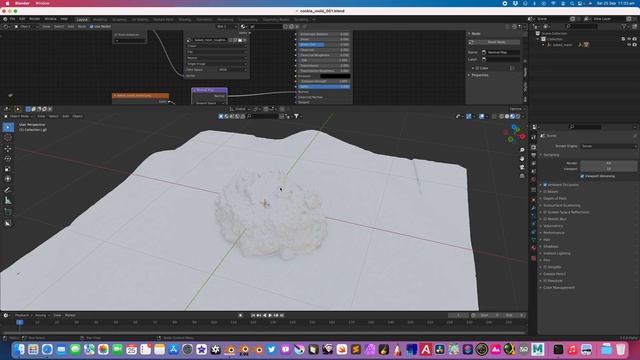Open the viewport Options button

(x=517, y=109)
